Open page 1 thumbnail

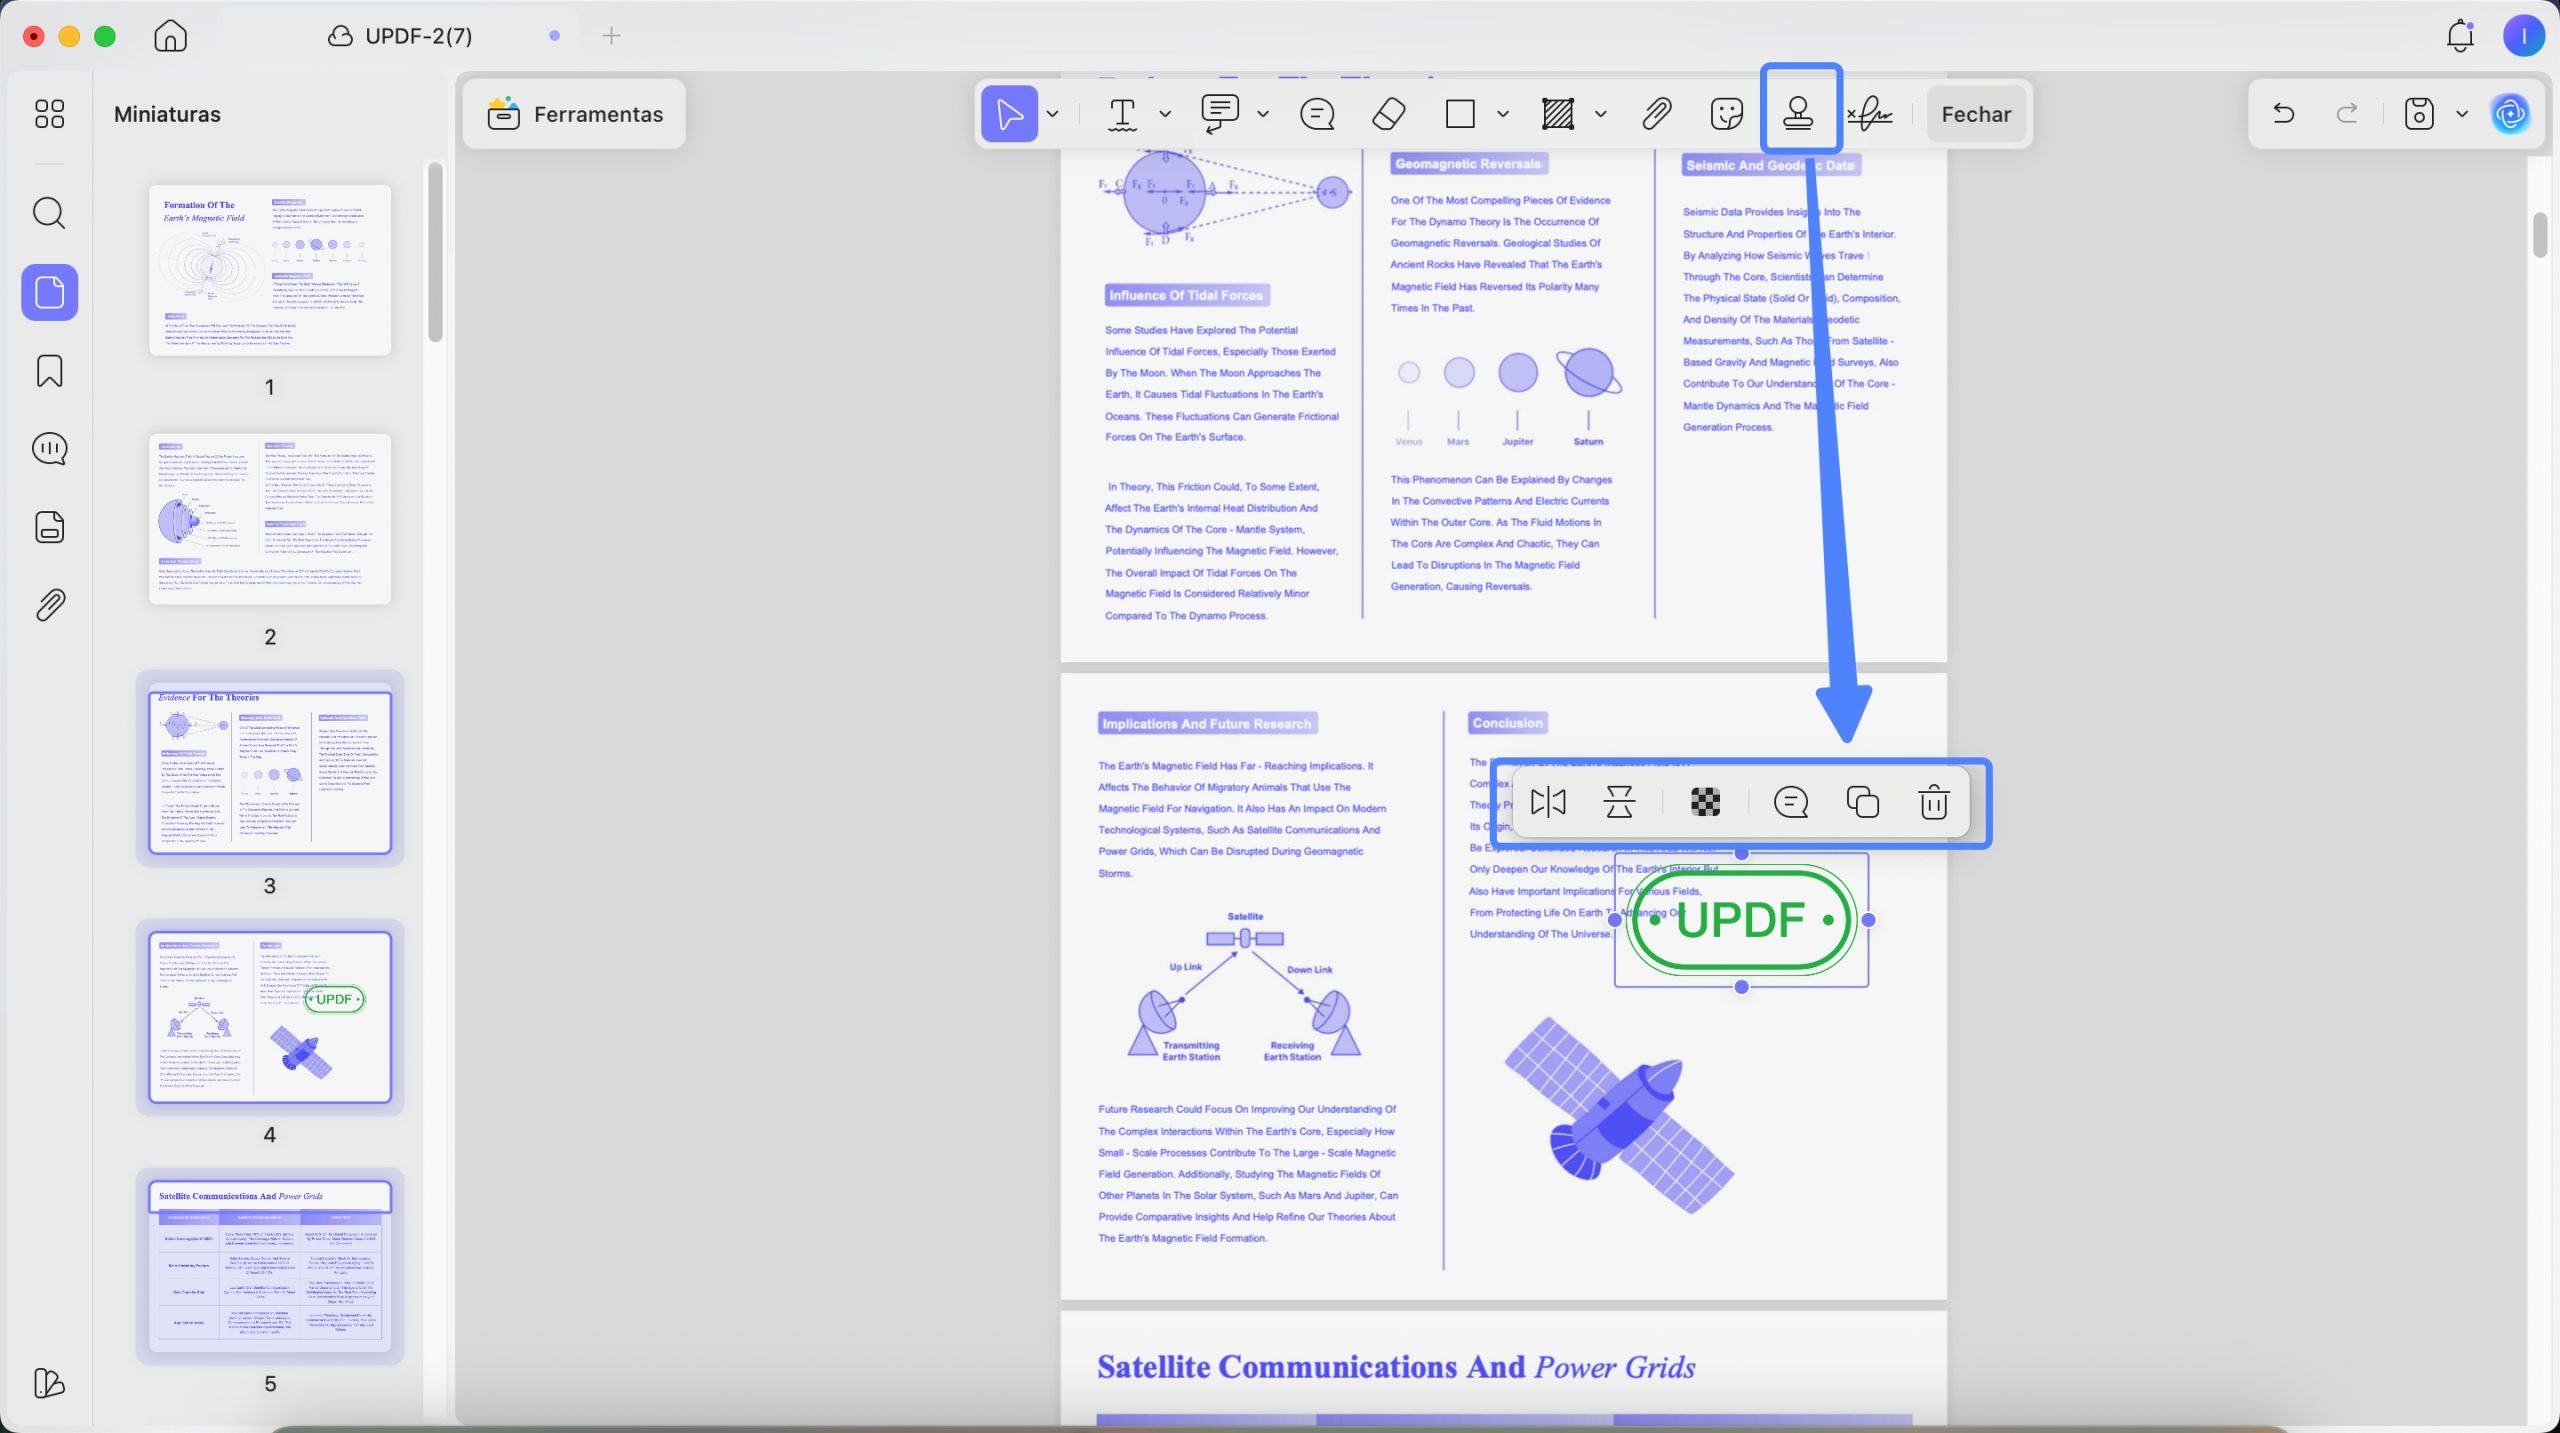(270, 270)
